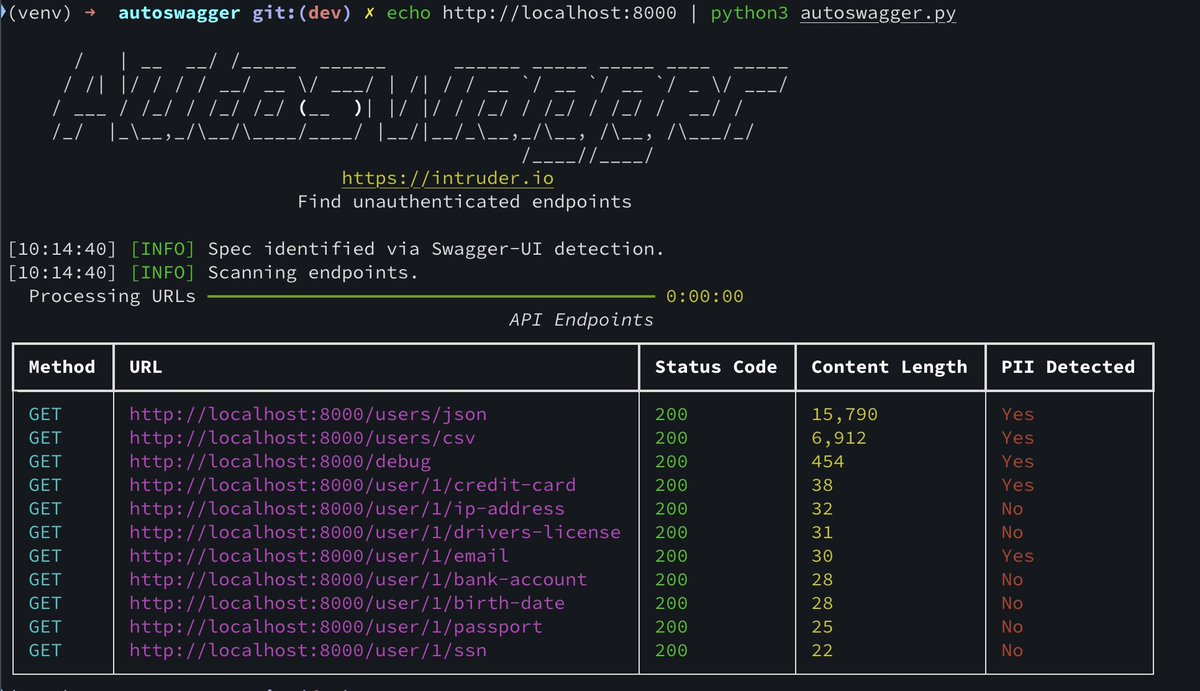Click GET method in users/csv row

coord(45,438)
